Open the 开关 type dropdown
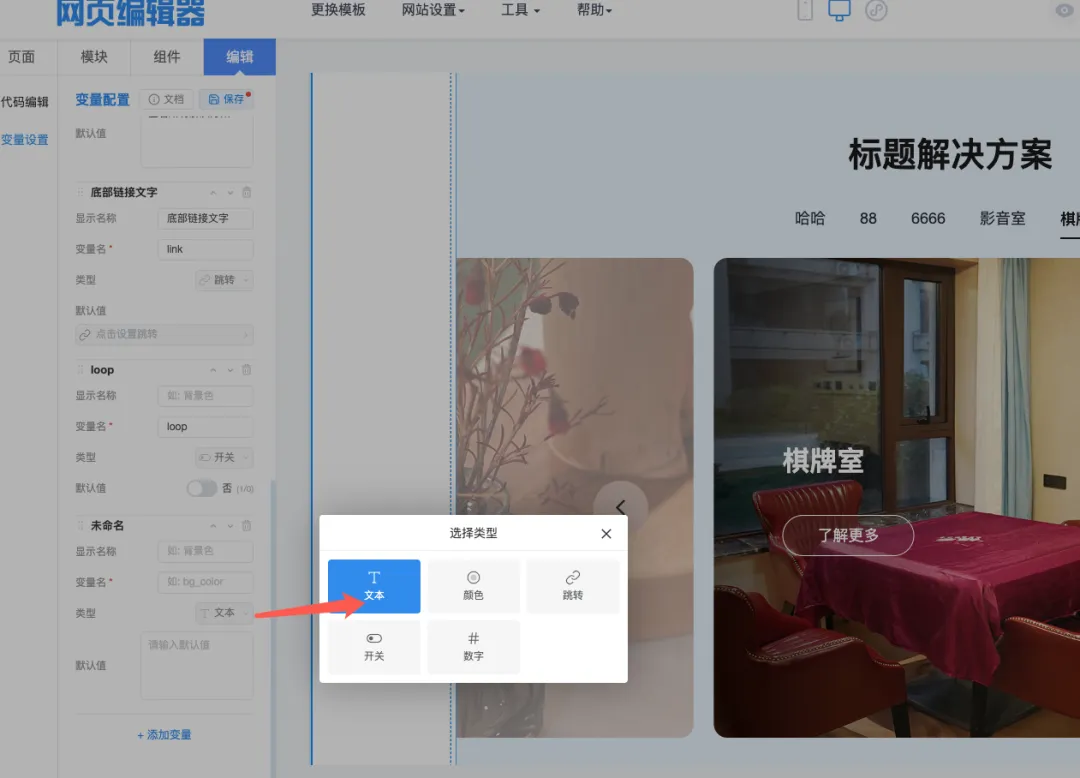 pos(224,458)
